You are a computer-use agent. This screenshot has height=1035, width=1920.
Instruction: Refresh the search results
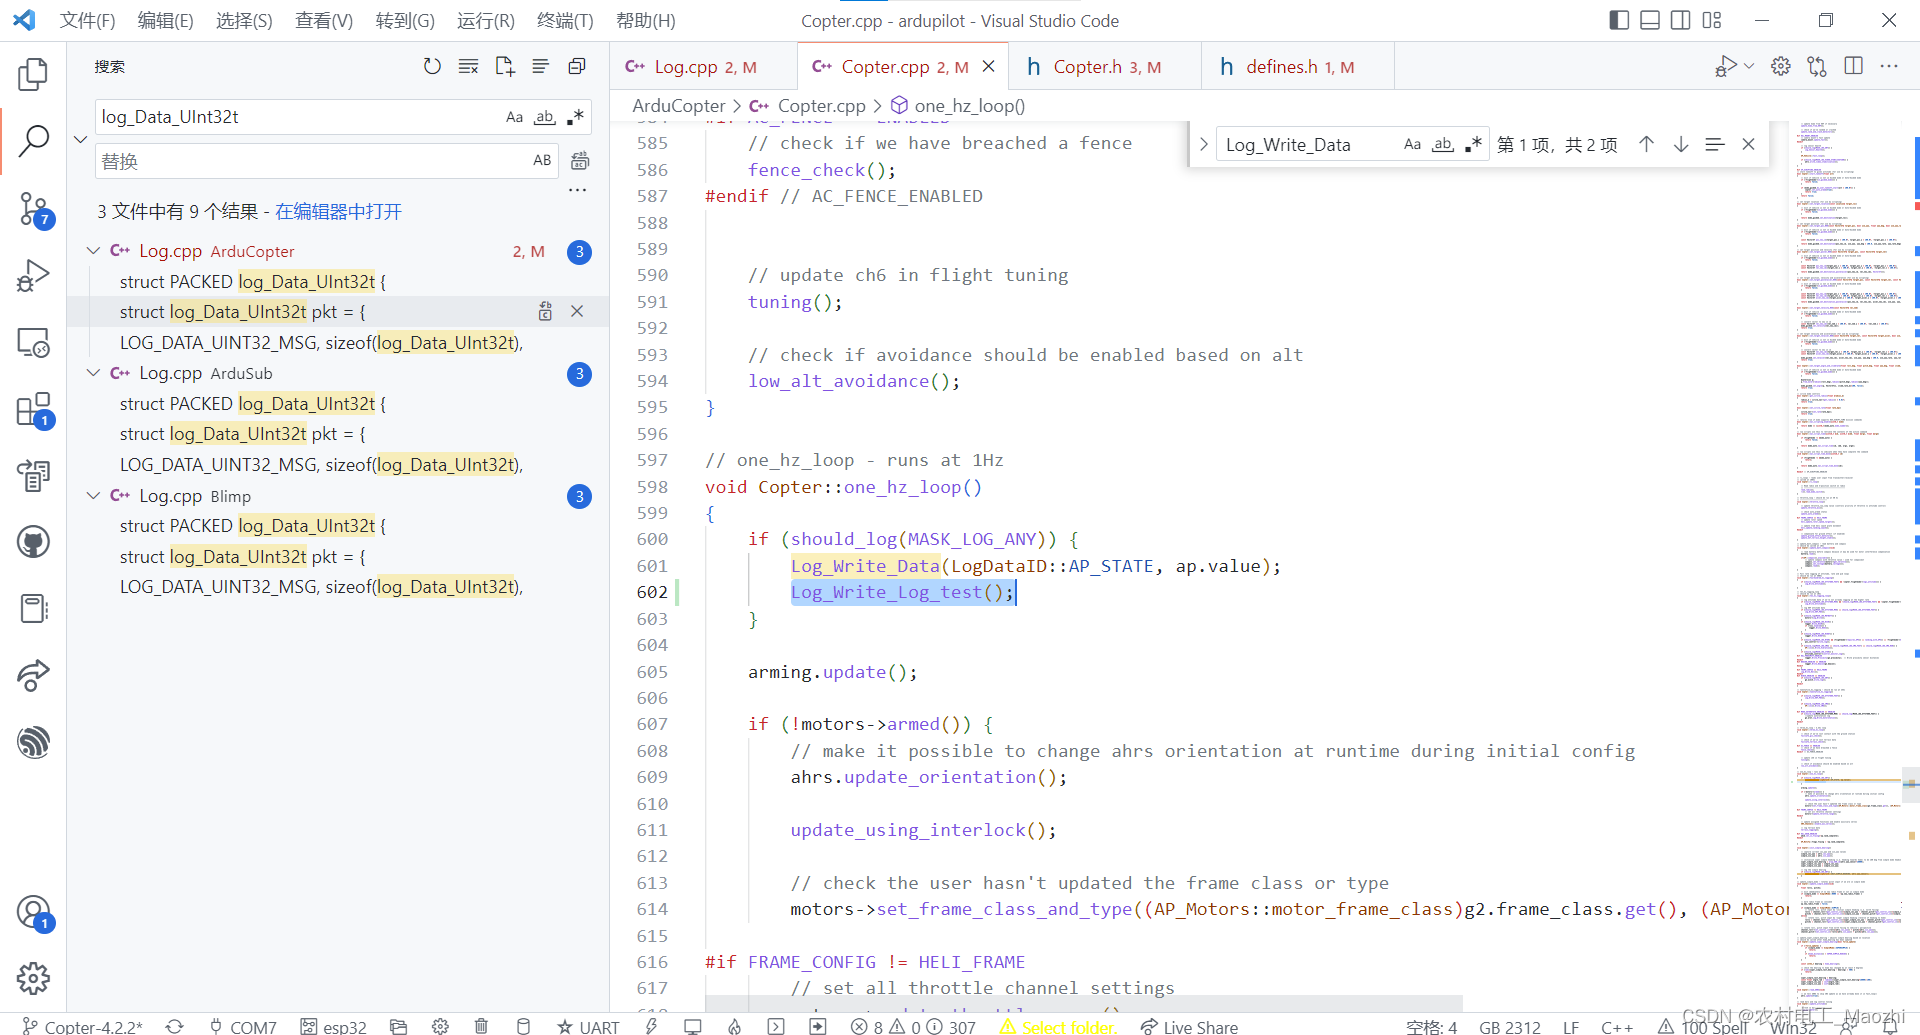(x=432, y=66)
